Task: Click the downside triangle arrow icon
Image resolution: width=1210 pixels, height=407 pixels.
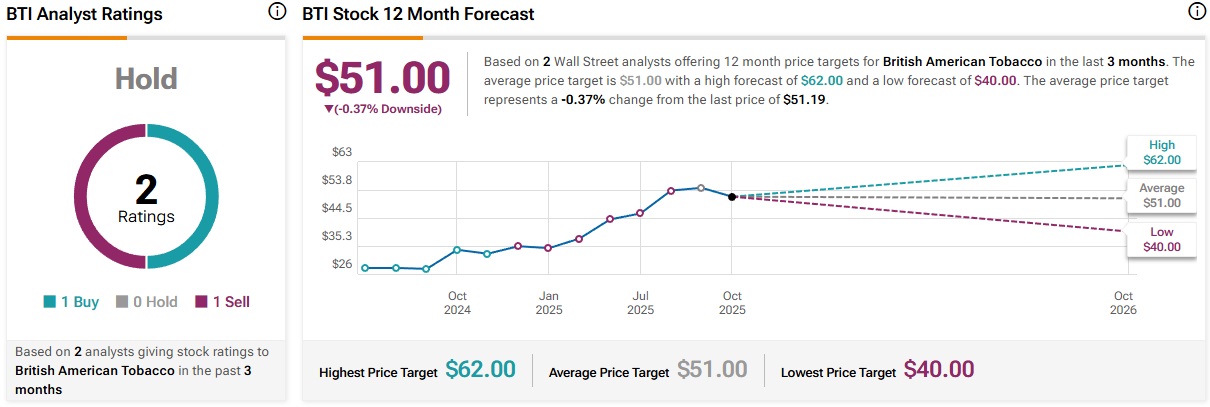Action: [x=329, y=109]
